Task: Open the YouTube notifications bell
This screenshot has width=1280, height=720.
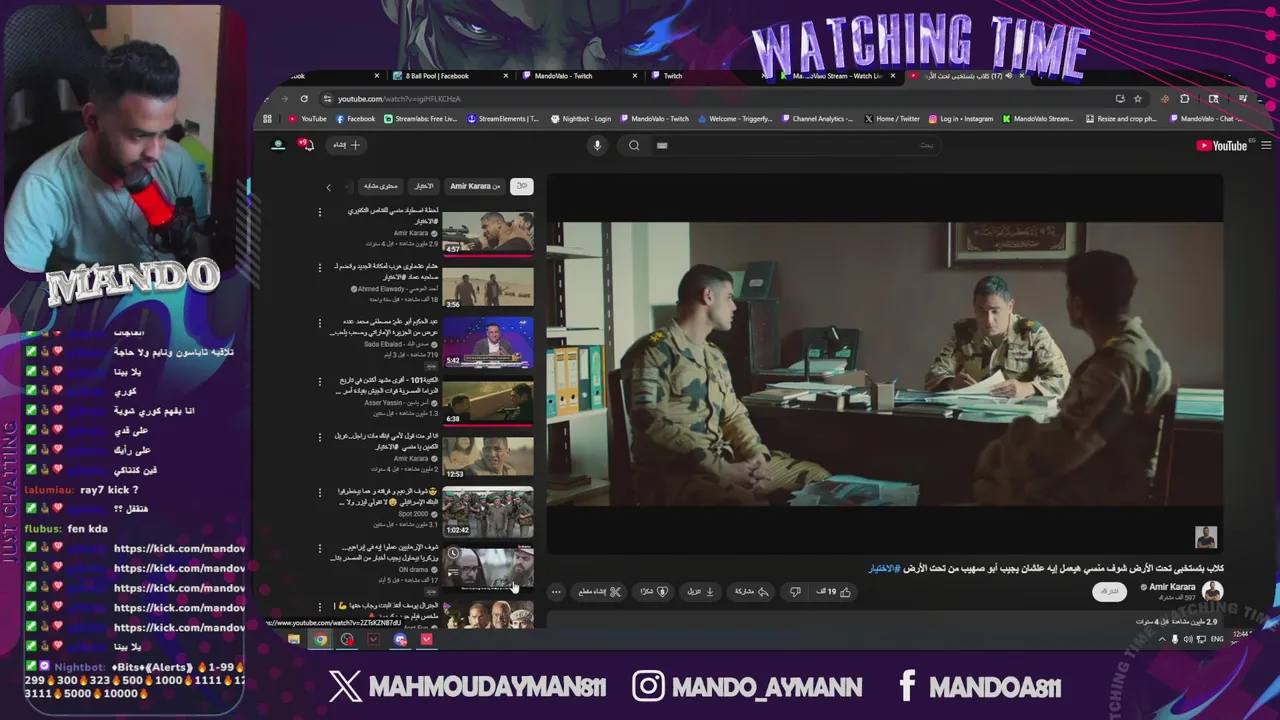Action: 306,145
